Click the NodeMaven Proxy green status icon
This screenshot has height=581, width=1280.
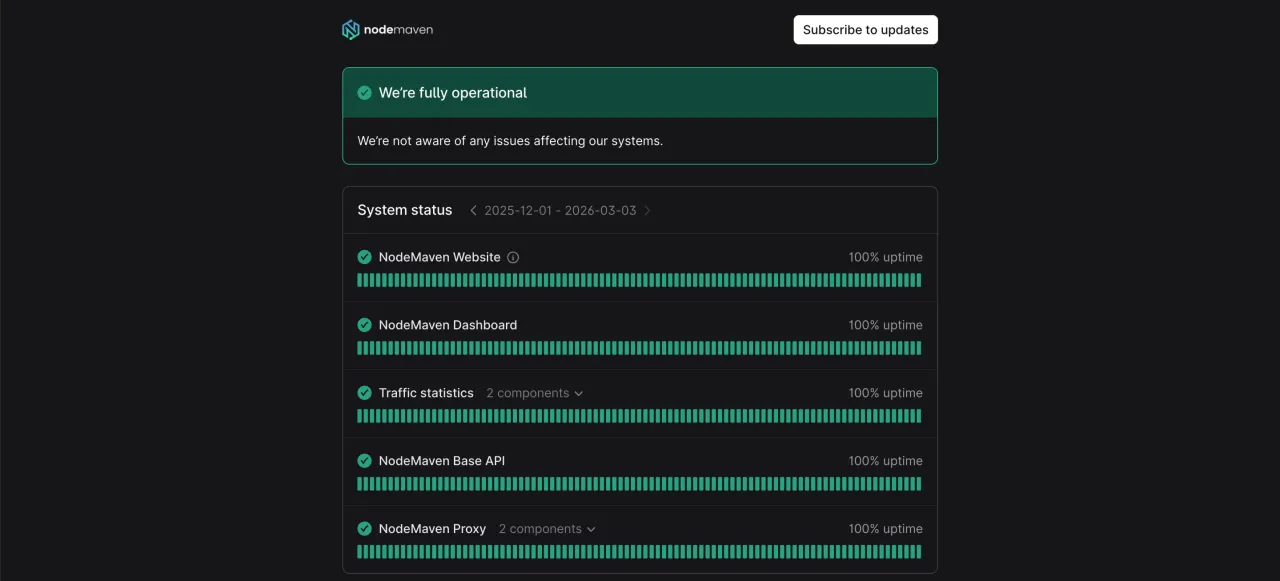365,529
